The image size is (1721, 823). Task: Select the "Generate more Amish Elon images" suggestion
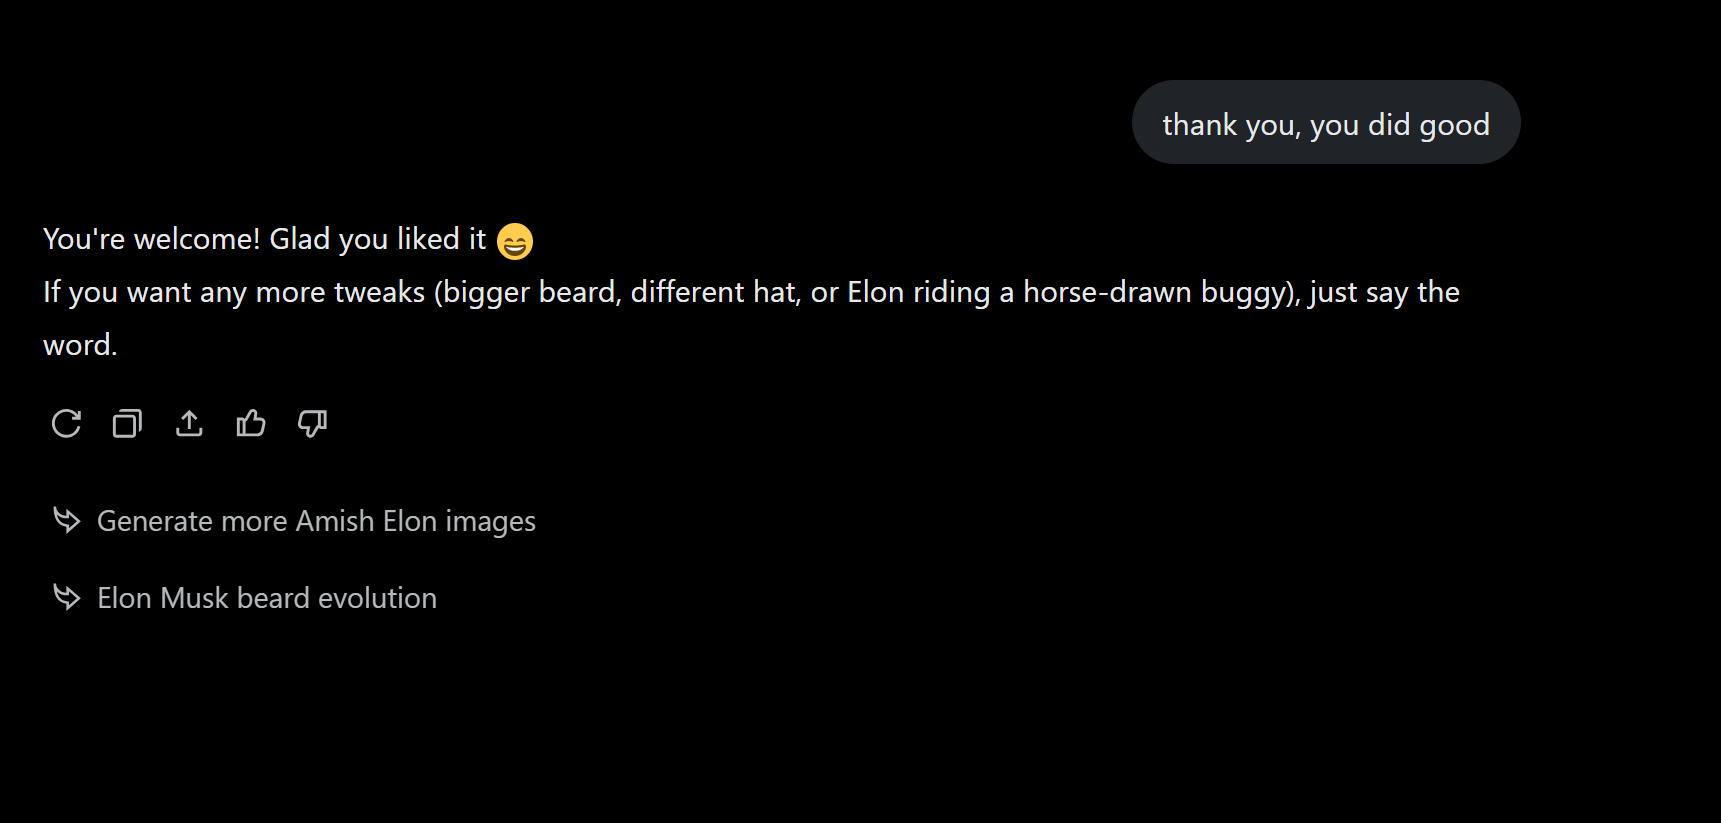click(316, 521)
